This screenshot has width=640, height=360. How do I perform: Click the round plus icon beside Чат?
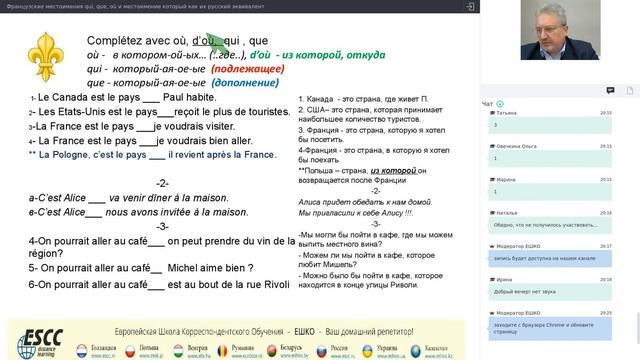[500, 104]
